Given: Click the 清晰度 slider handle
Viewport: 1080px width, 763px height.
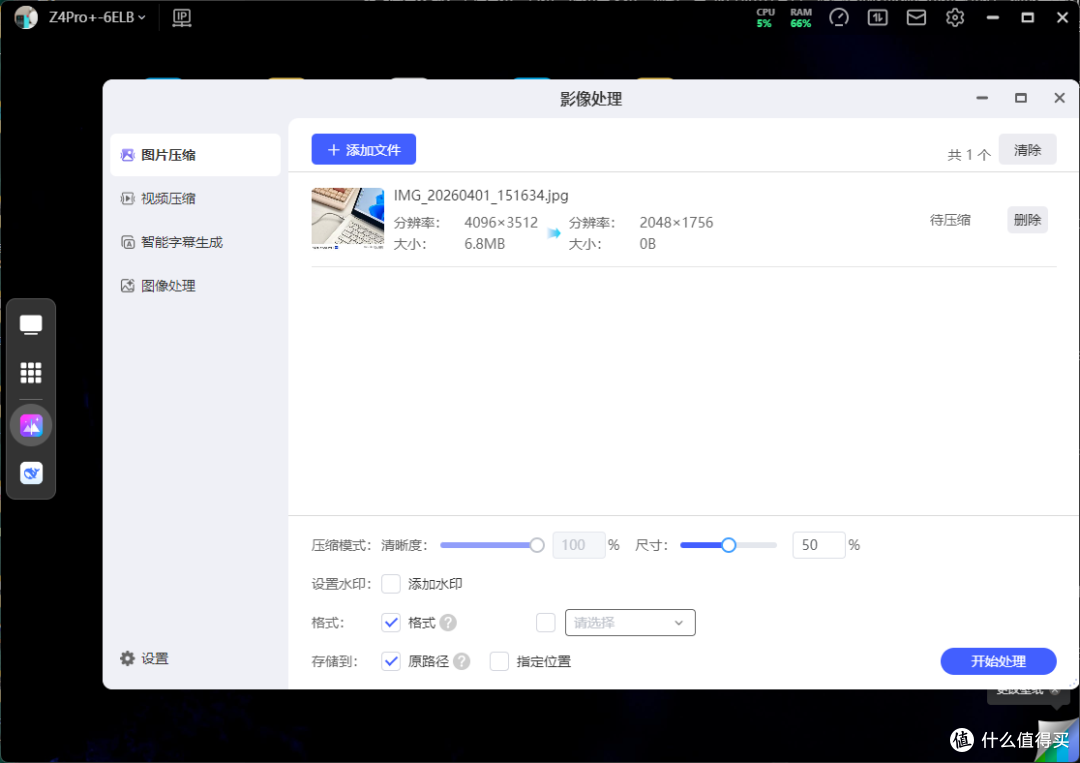Looking at the screenshot, I should pos(537,545).
